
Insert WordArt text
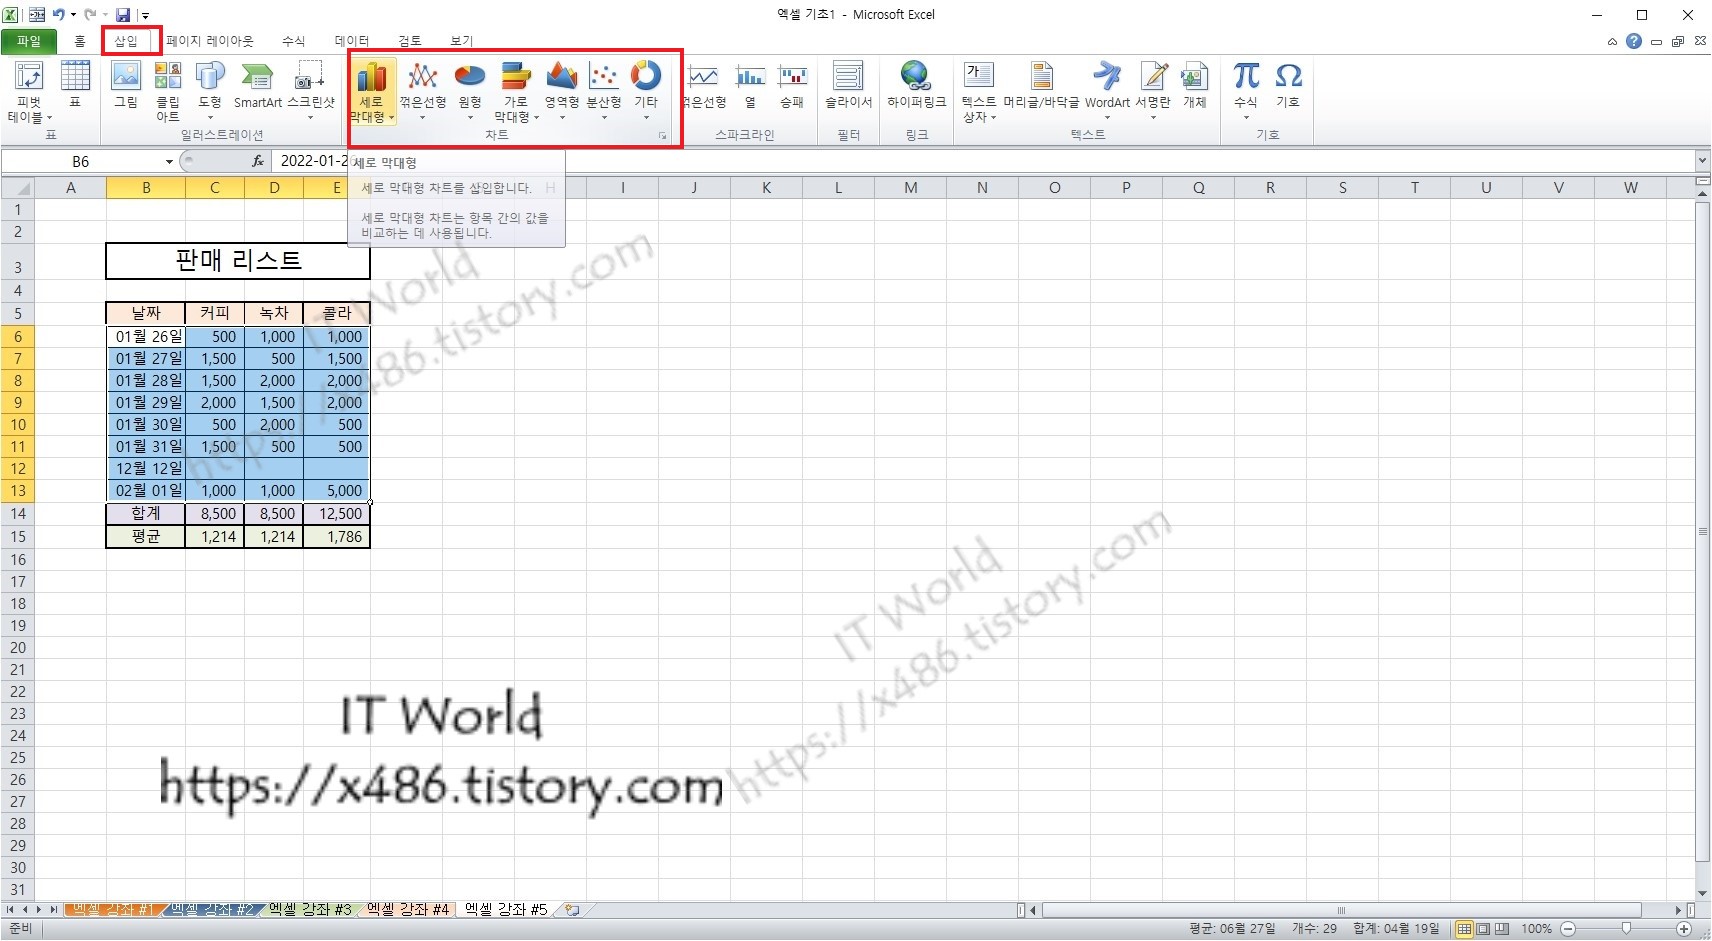point(1107,91)
